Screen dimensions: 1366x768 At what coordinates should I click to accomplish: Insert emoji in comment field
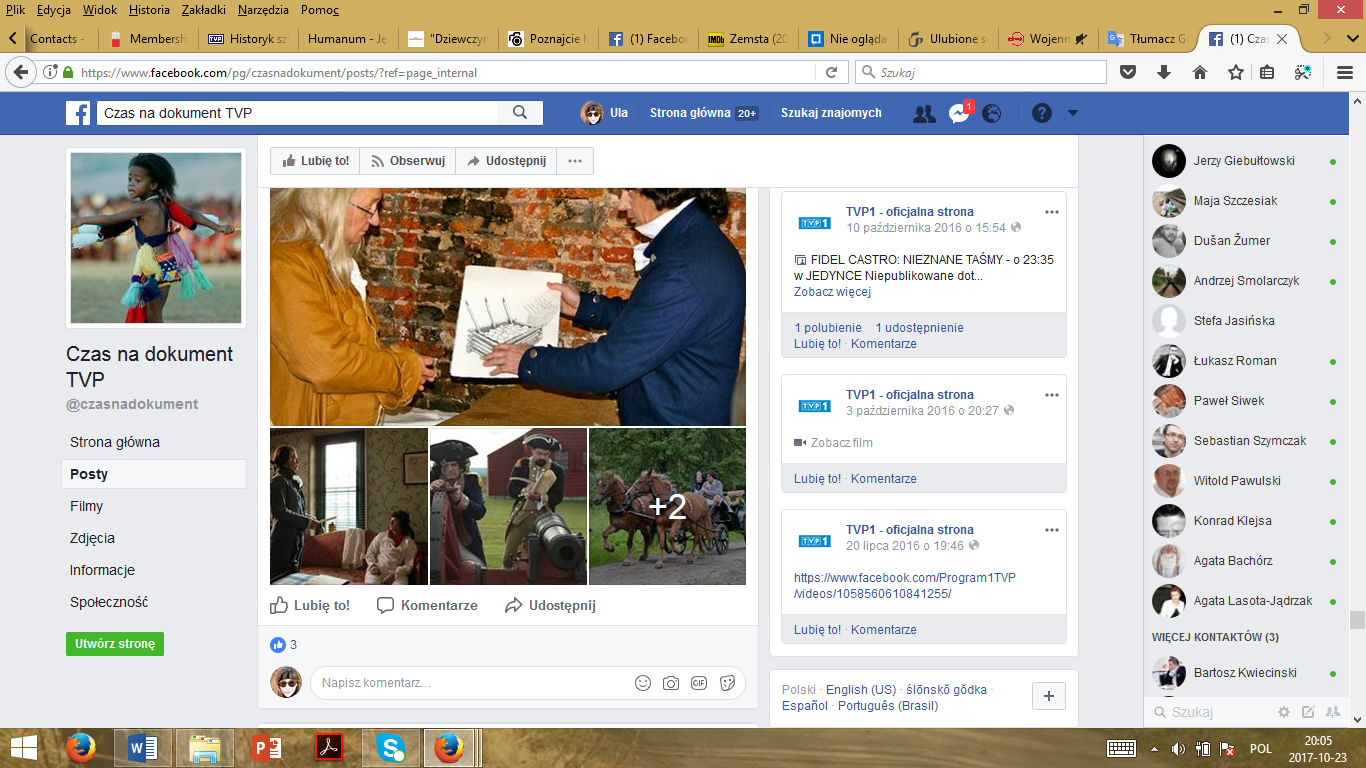[643, 683]
